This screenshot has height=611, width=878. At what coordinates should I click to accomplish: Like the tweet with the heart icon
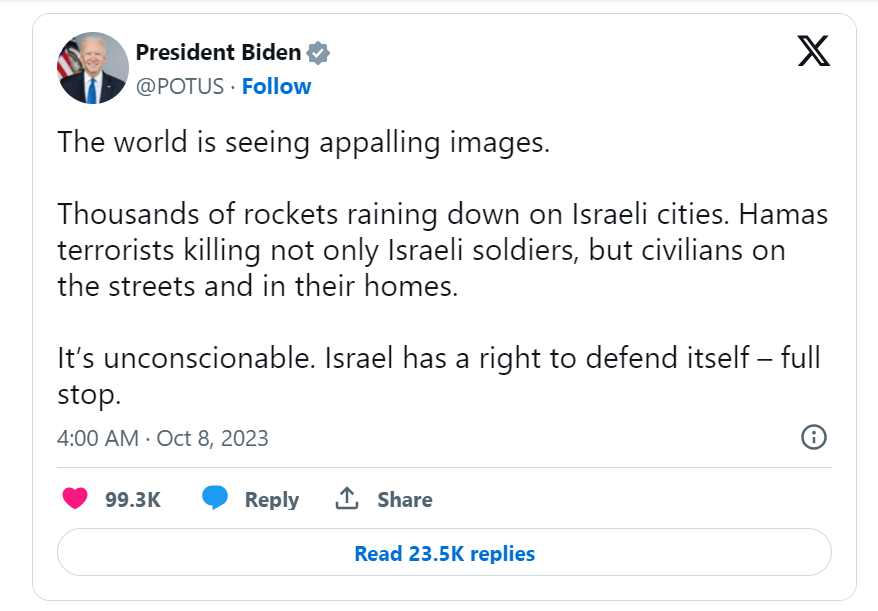point(75,499)
